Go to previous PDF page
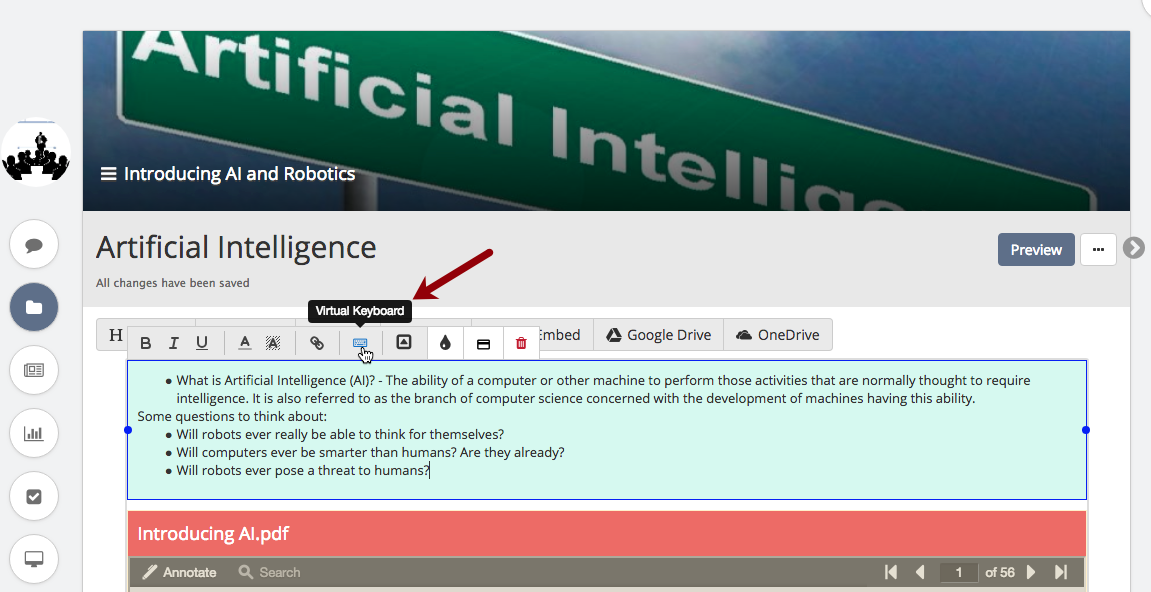Screen dimensions: 1151x592 click(920, 572)
